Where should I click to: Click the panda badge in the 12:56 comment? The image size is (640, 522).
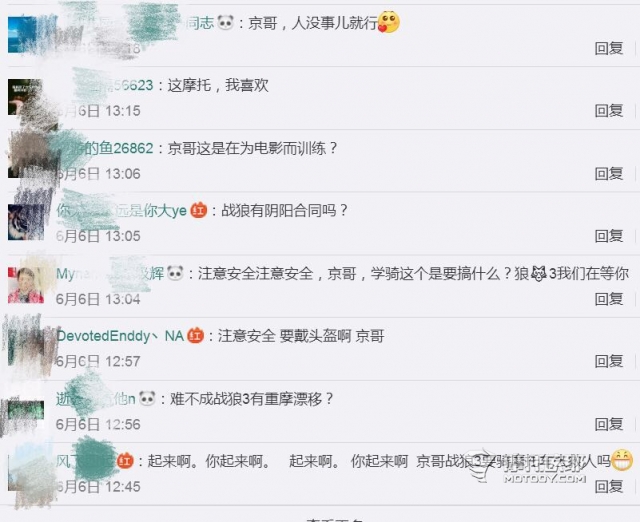147,398
